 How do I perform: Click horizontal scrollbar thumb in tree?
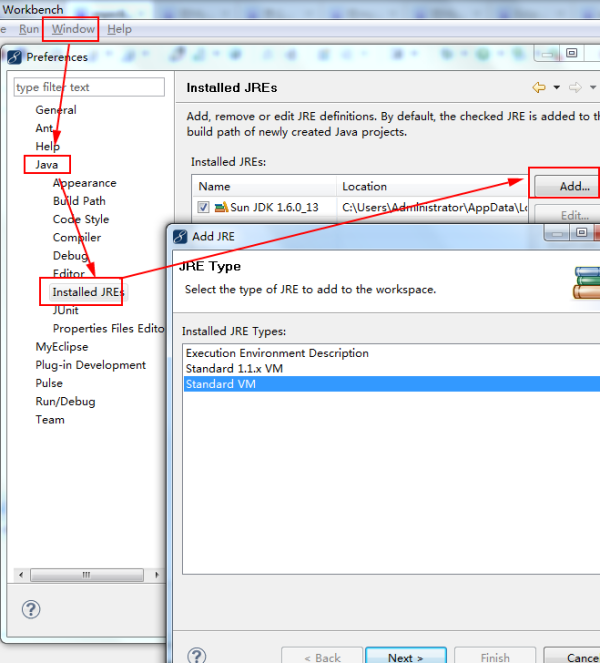coord(87,575)
